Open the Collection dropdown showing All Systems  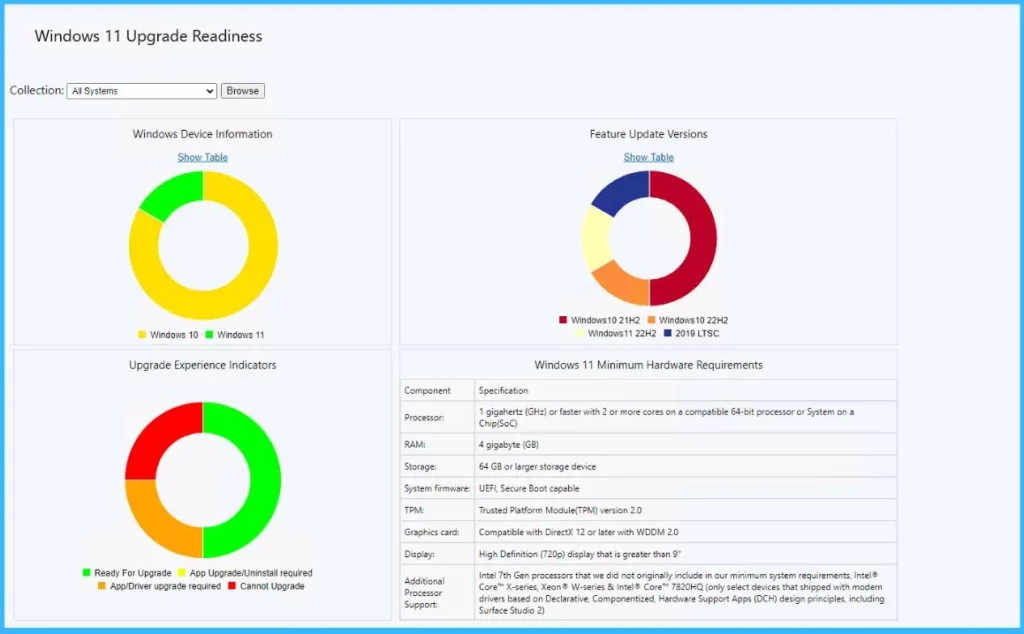[x=142, y=91]
